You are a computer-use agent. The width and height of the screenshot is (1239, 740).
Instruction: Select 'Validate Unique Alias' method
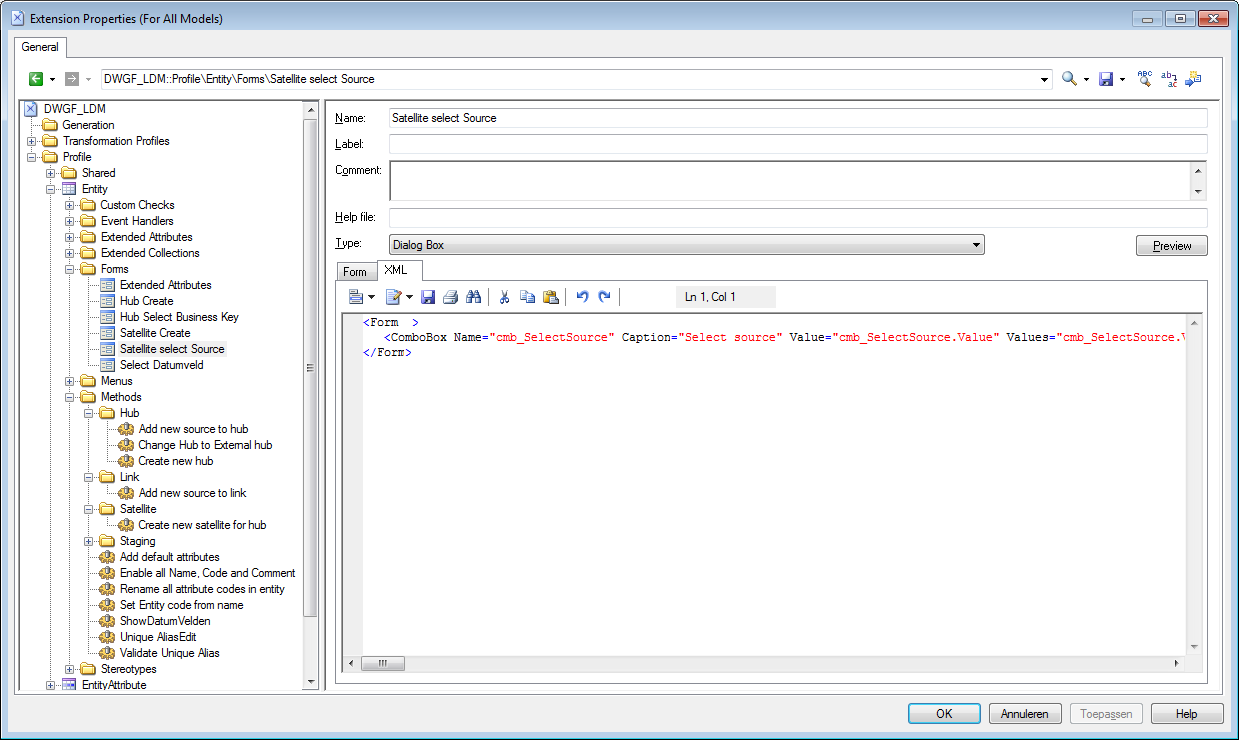tap(169, 653)
